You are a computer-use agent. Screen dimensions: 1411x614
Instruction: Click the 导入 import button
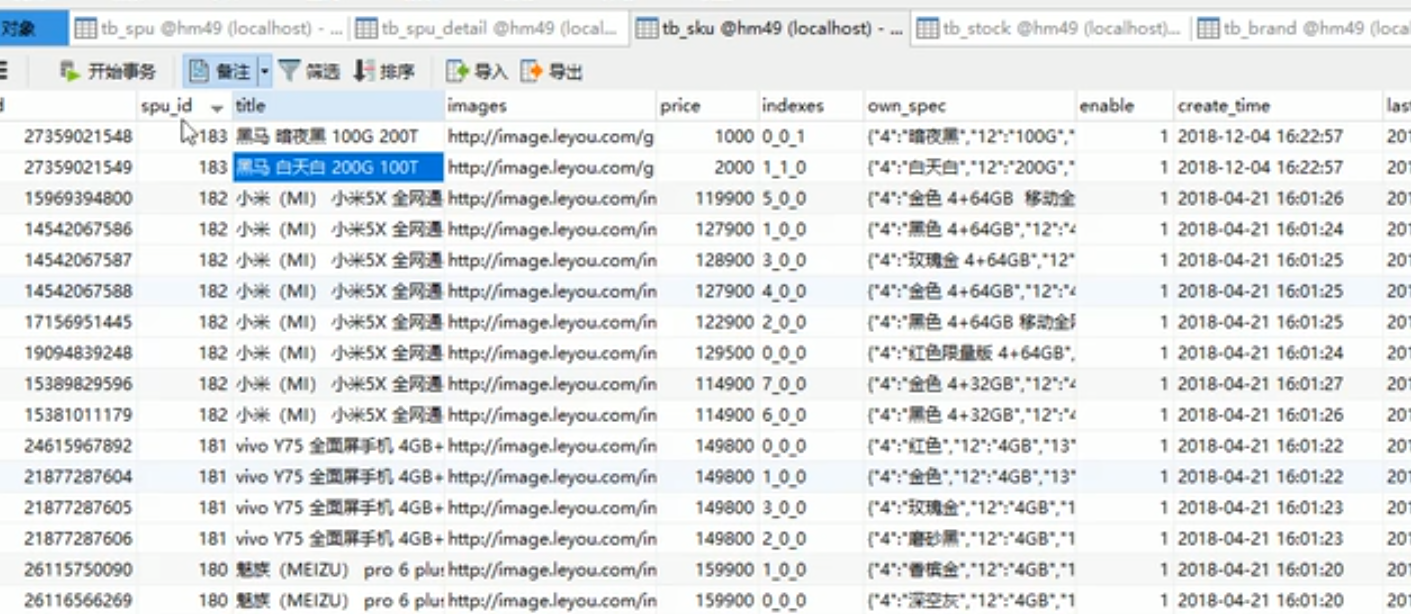(477, 71)
